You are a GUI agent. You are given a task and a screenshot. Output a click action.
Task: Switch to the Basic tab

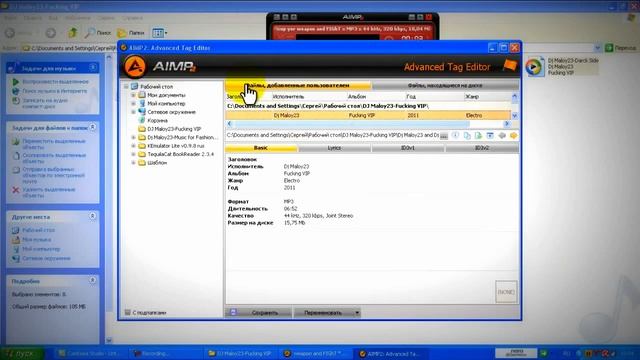(261, 148)
